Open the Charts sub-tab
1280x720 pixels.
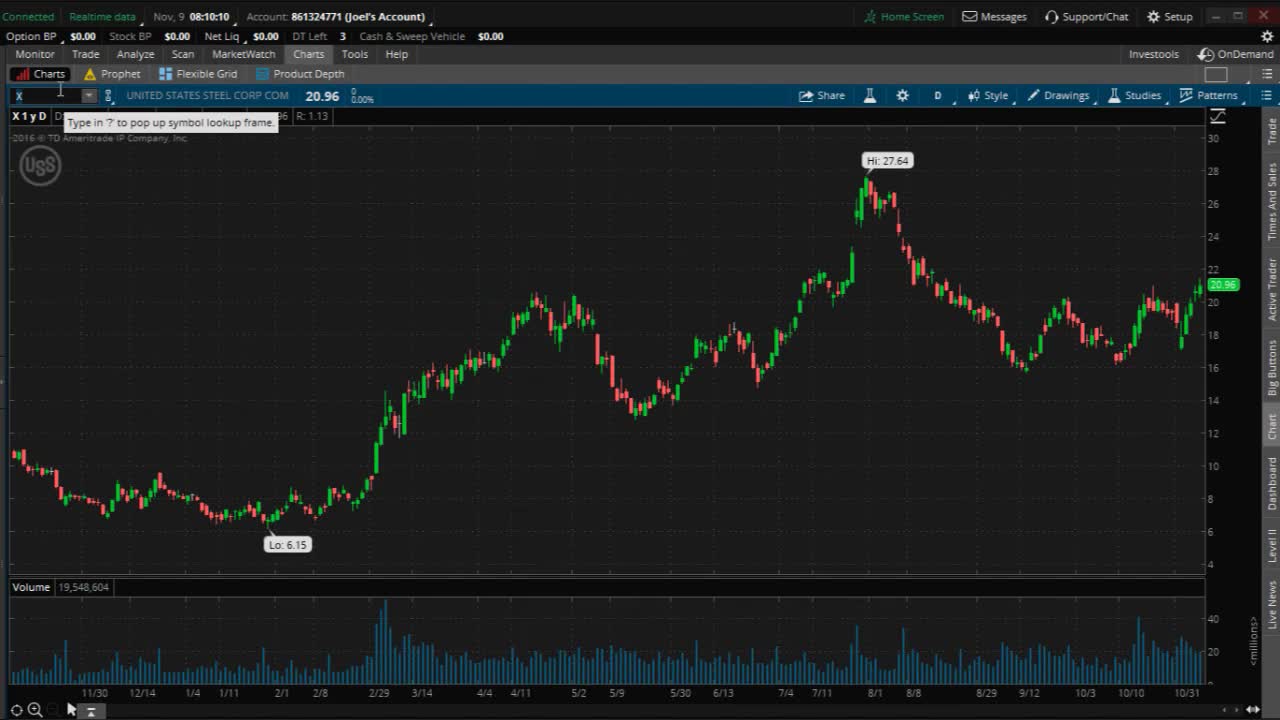click(x=40, y=74)
